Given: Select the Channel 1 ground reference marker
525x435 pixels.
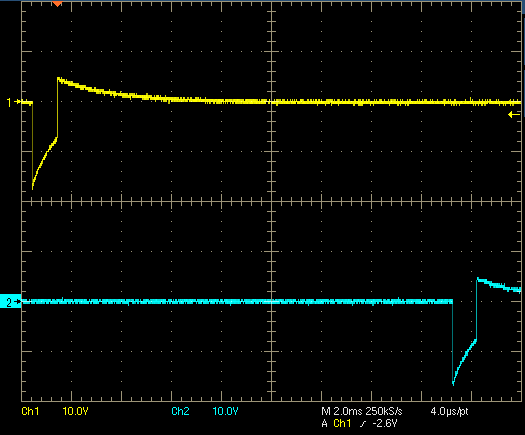Looking at the screenshot, I should tap(13, 102).
